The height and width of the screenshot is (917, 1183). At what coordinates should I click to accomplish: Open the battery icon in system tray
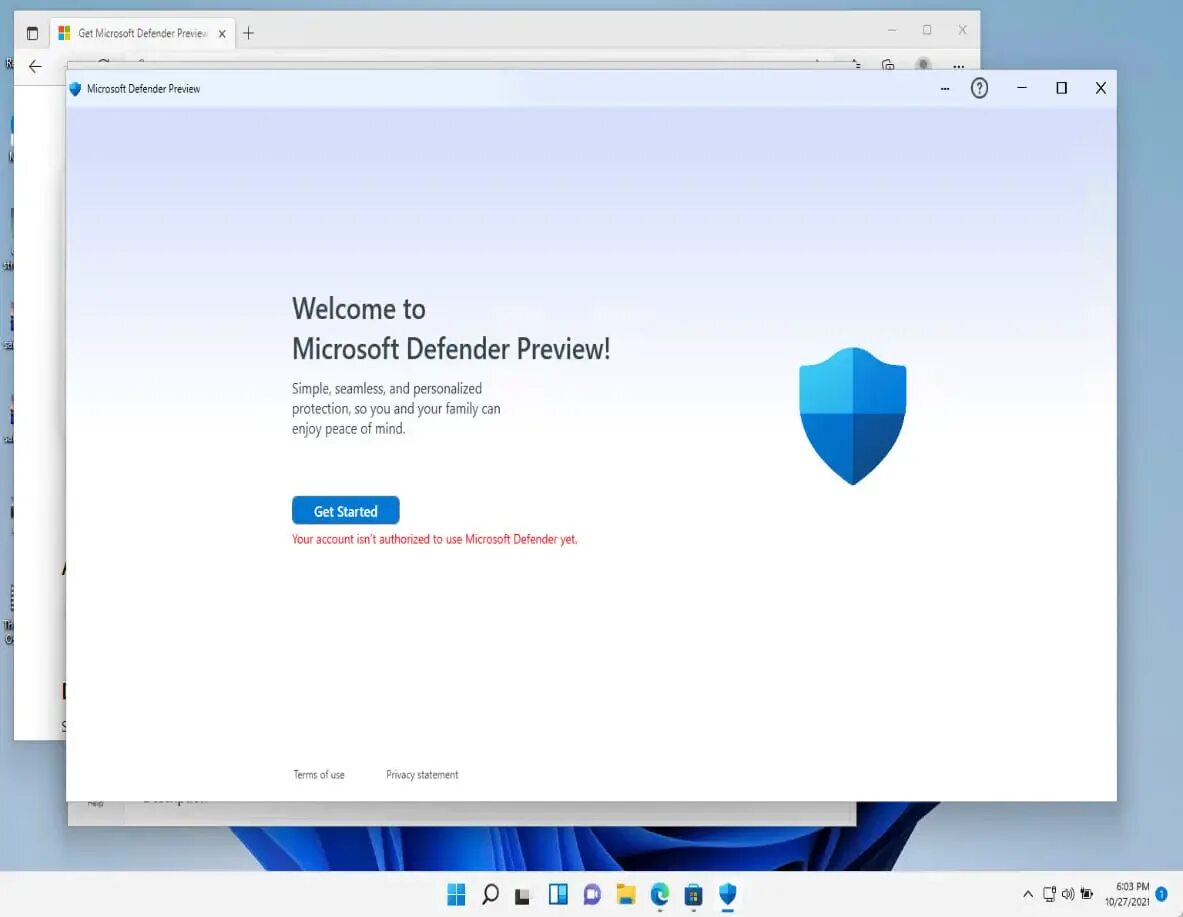pos(1086,894)
